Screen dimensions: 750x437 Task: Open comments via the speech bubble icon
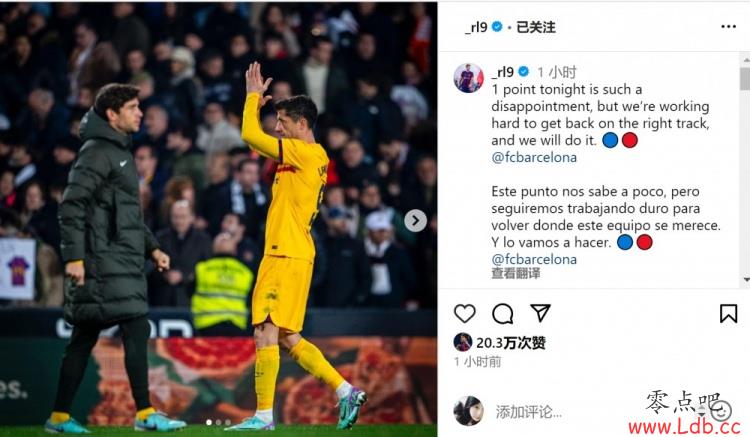tap(503, 314)
